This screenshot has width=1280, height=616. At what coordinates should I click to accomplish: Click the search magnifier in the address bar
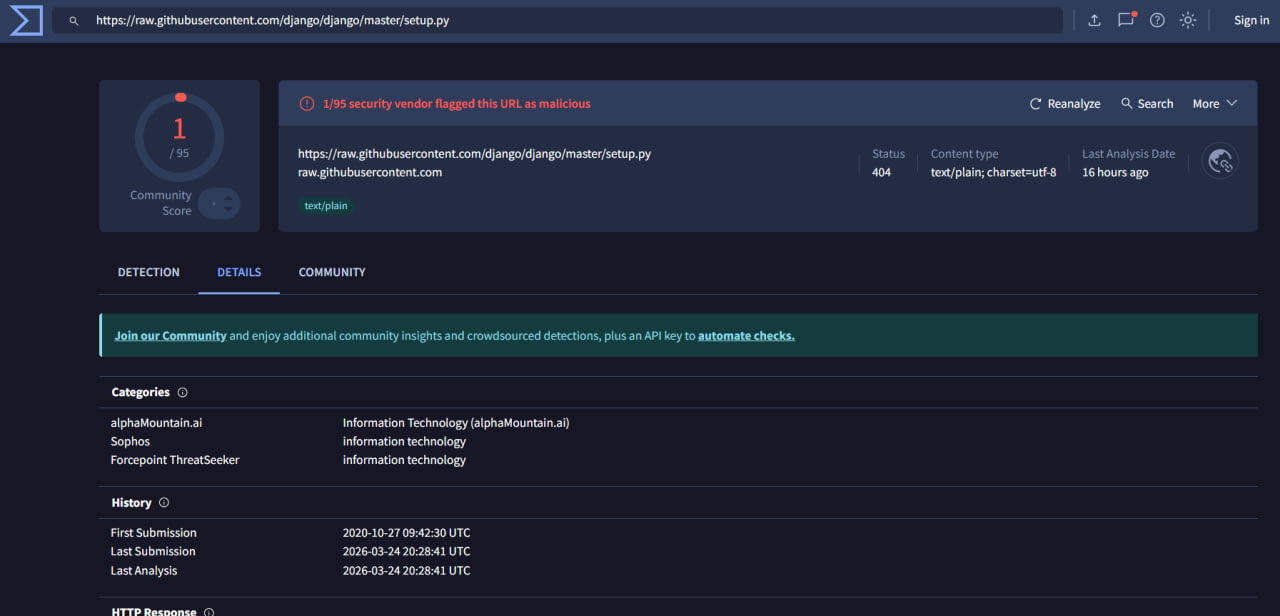coord(73,19)
